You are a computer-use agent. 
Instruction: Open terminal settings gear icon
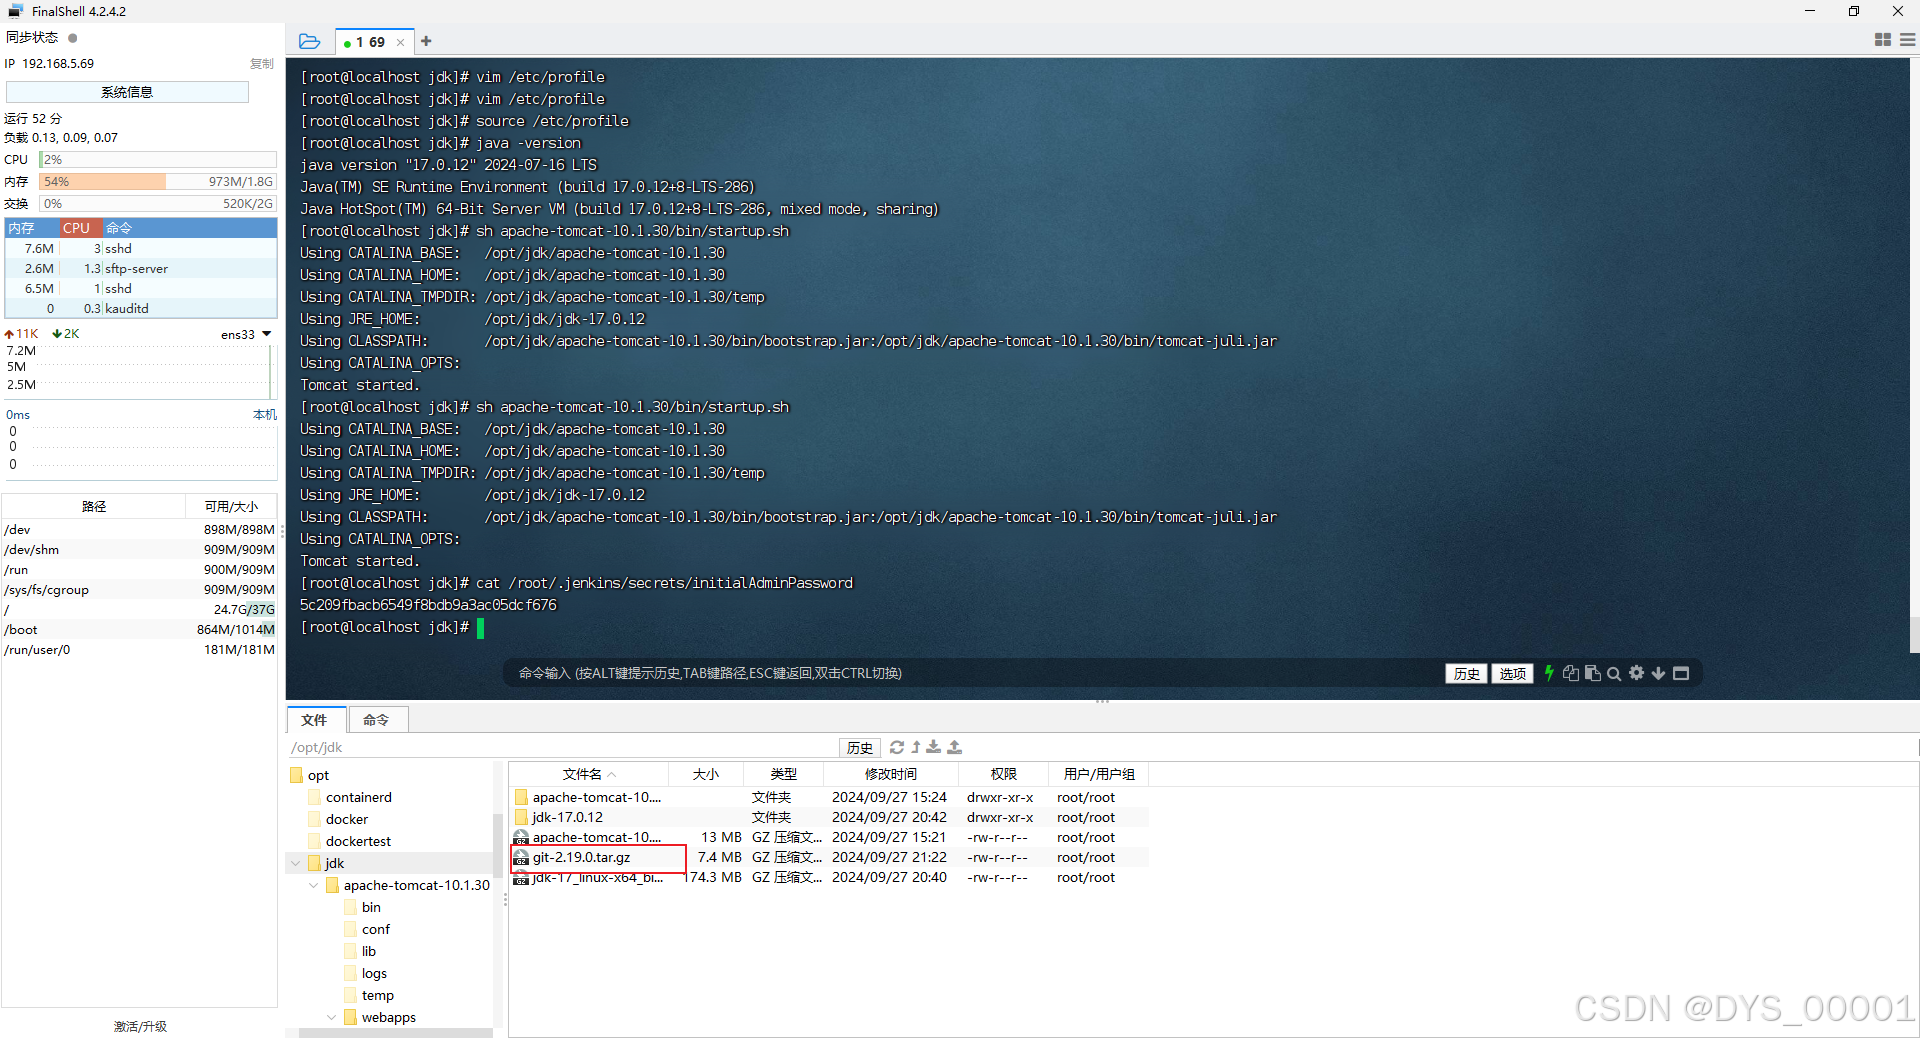[1636, 673]
